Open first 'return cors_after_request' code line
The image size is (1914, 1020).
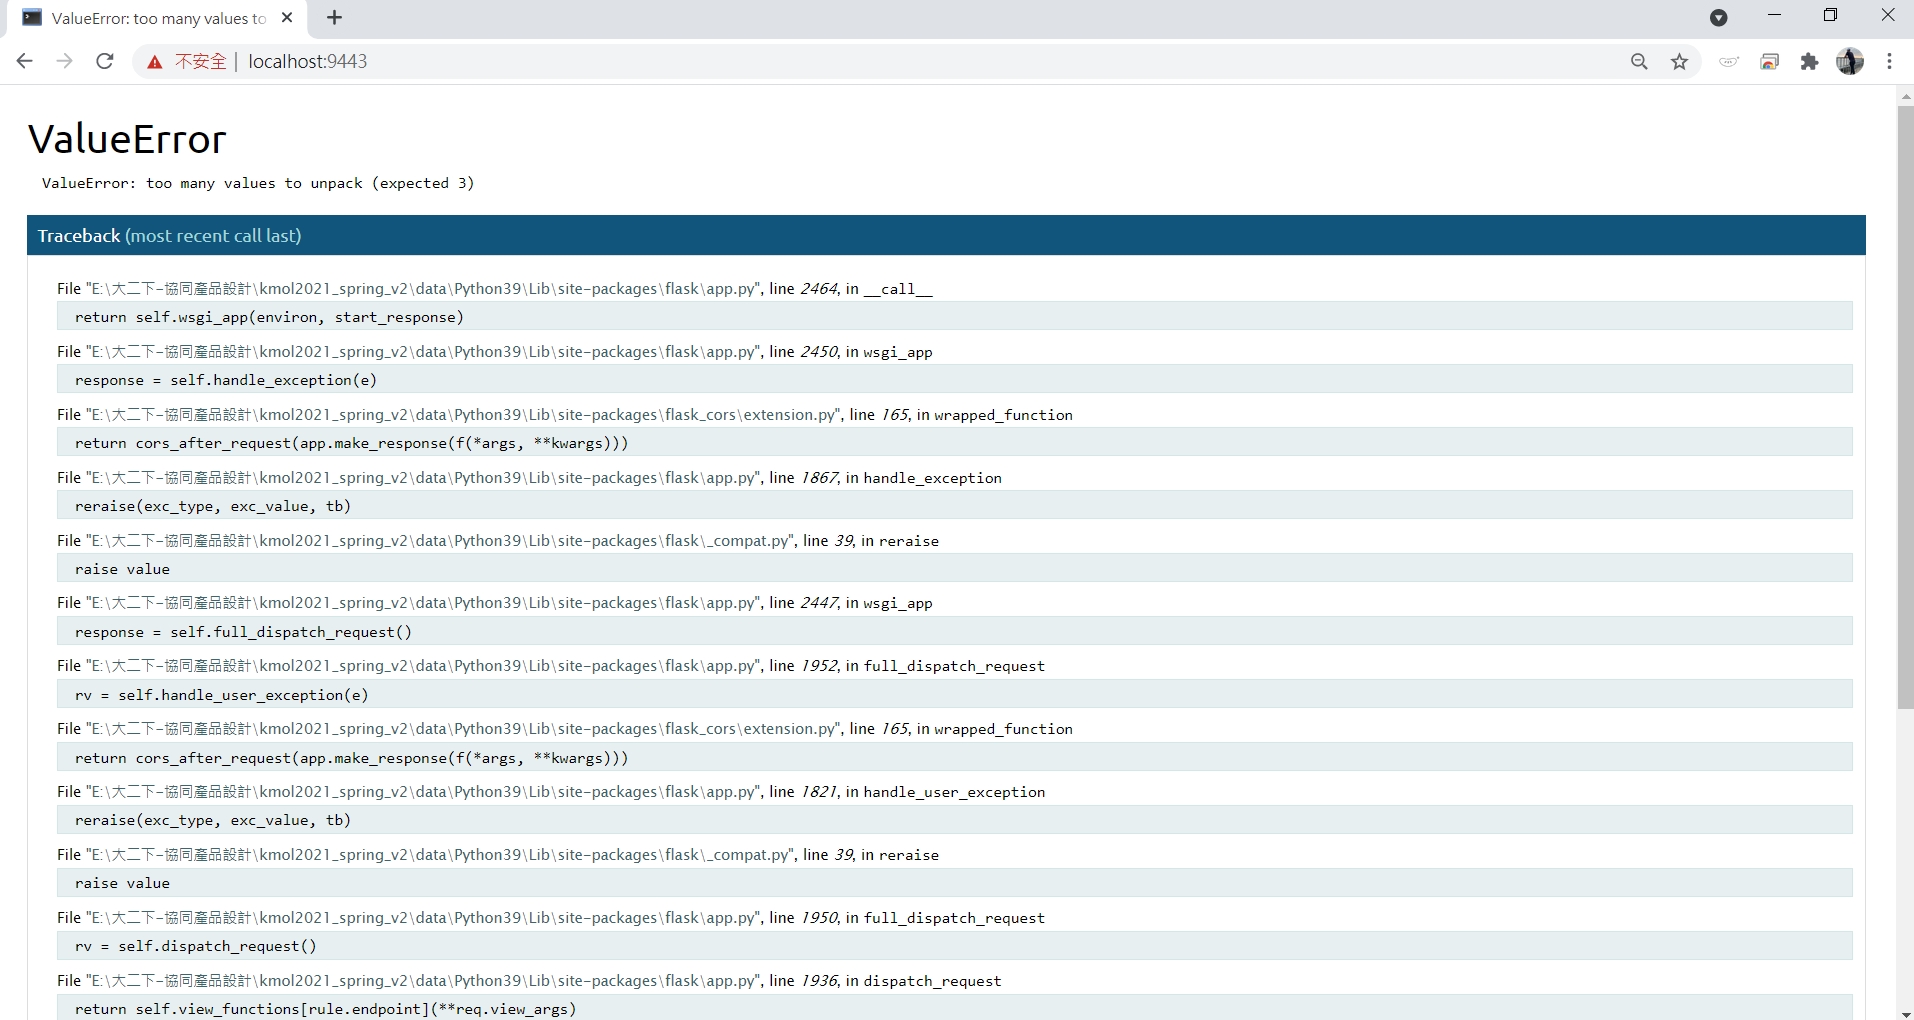click(955, 443)
